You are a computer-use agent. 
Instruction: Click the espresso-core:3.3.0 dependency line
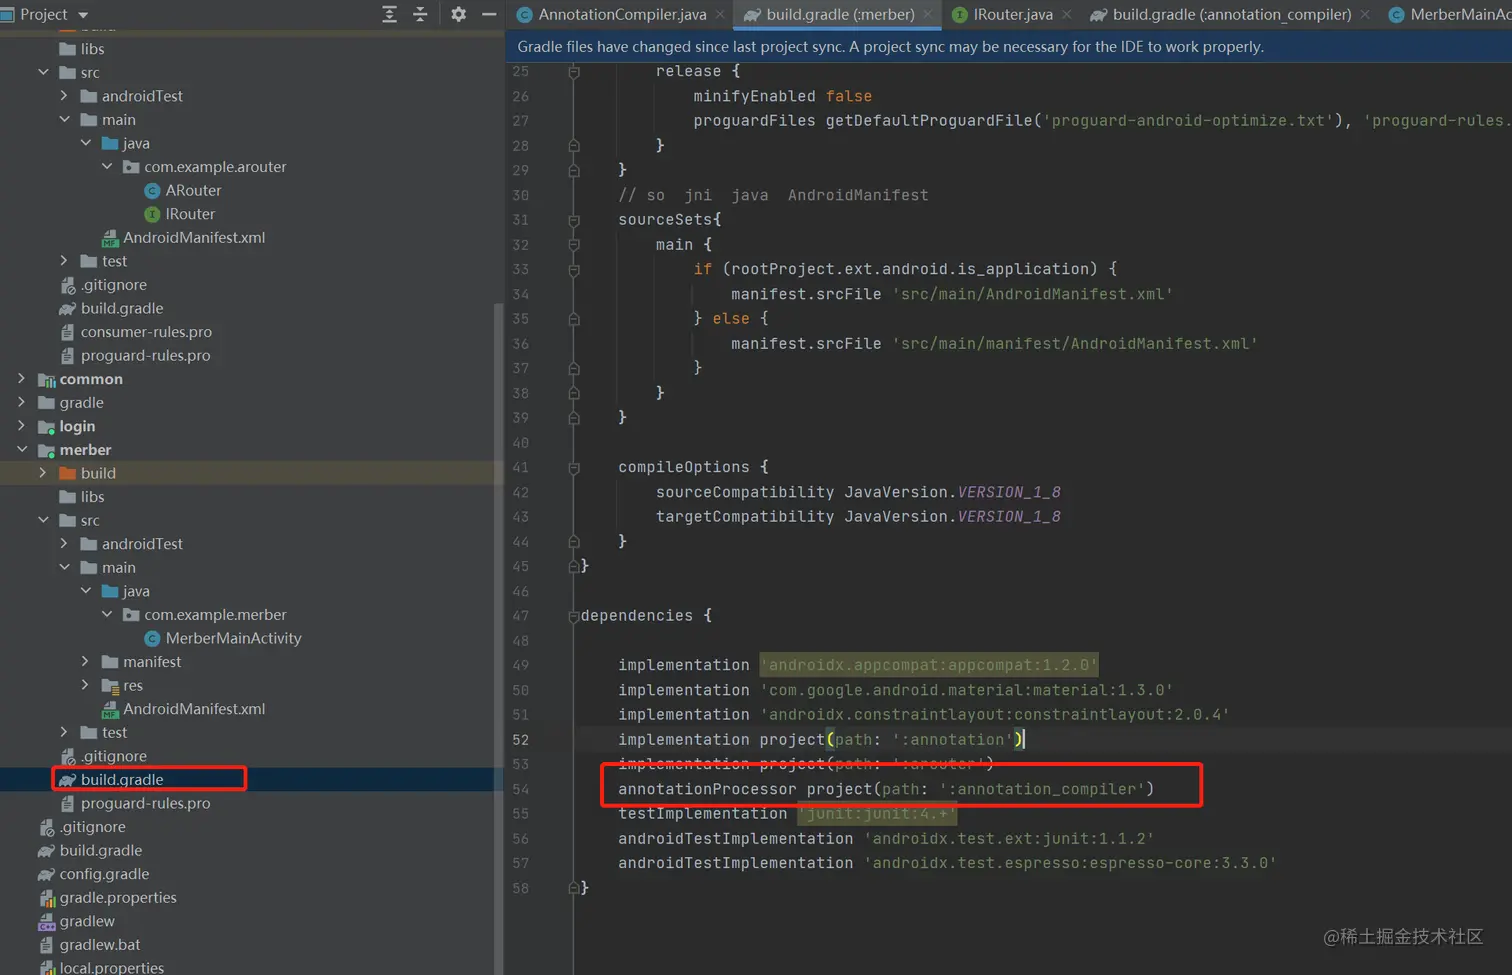coord(947,863)
